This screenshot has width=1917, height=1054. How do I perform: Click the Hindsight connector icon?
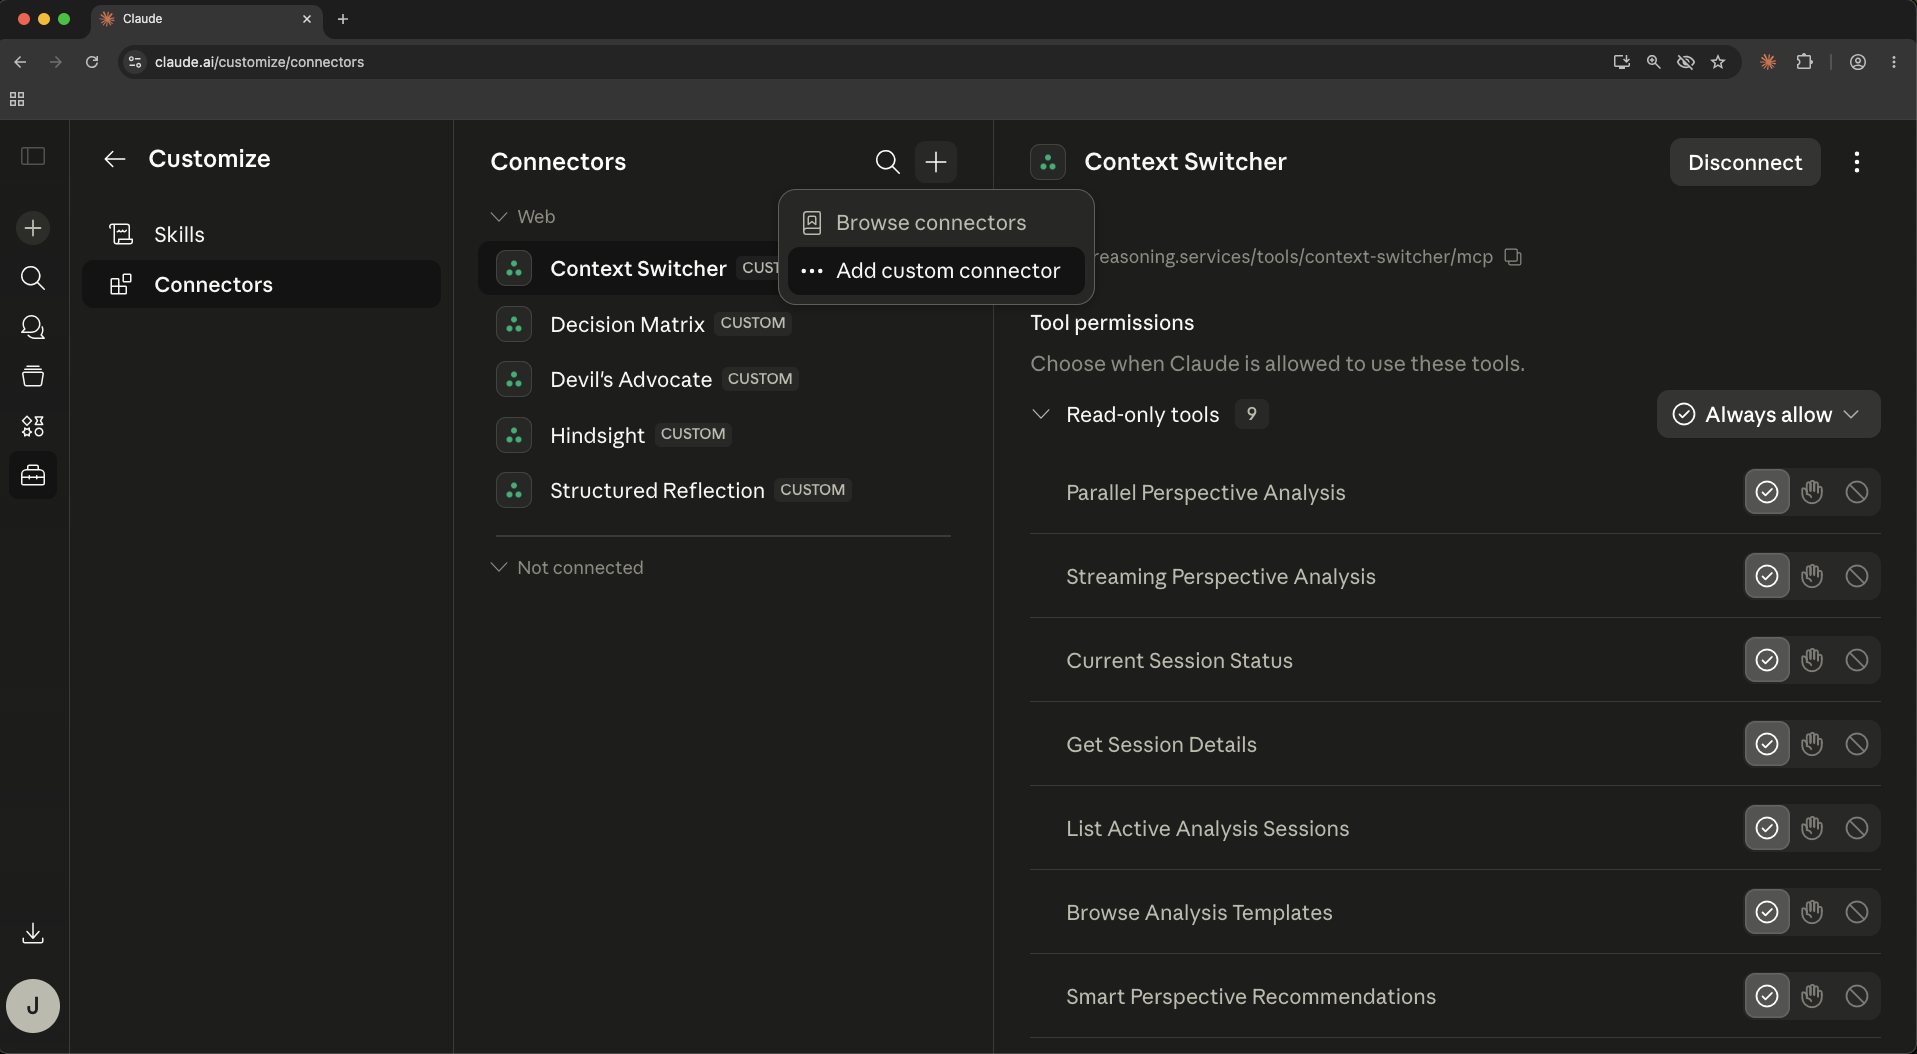pyautogui.click(x=514, y=435)
